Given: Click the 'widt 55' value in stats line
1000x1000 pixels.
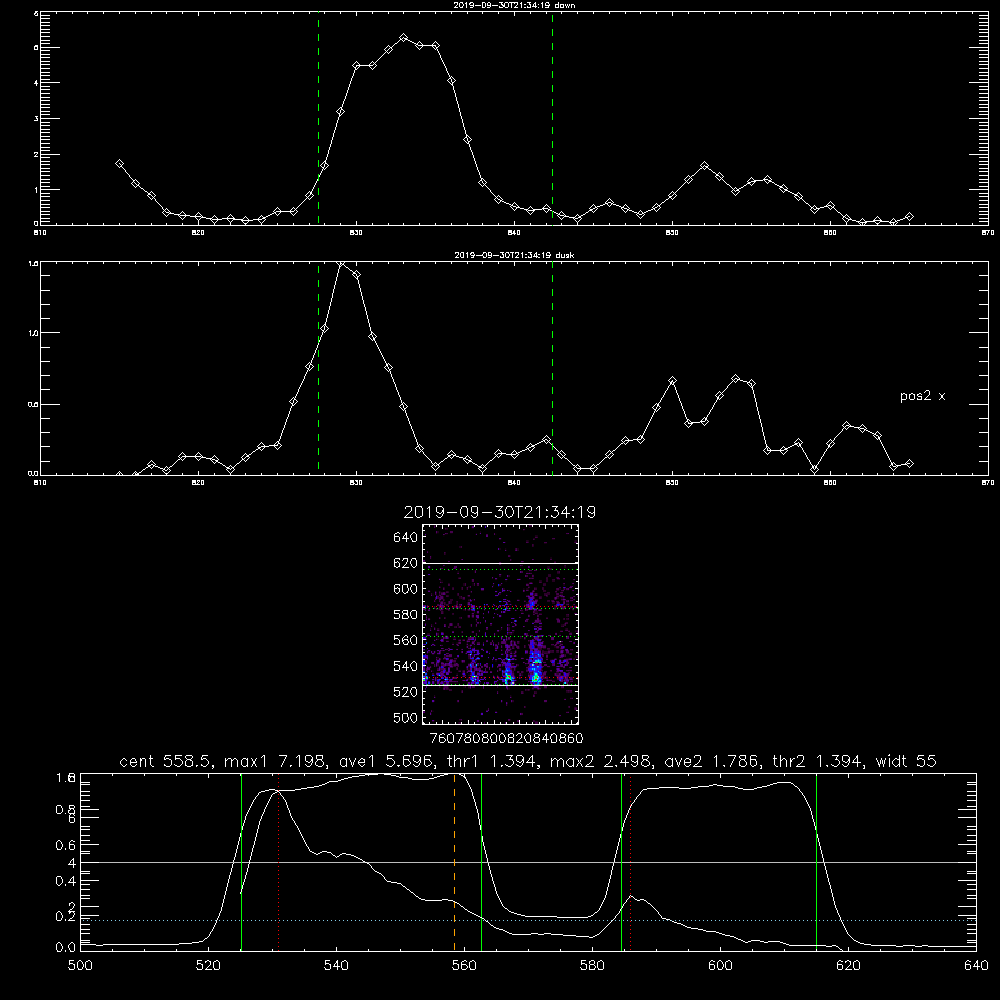Looking at the screenshot, I should pyautogui.click(x=906, y=761).
